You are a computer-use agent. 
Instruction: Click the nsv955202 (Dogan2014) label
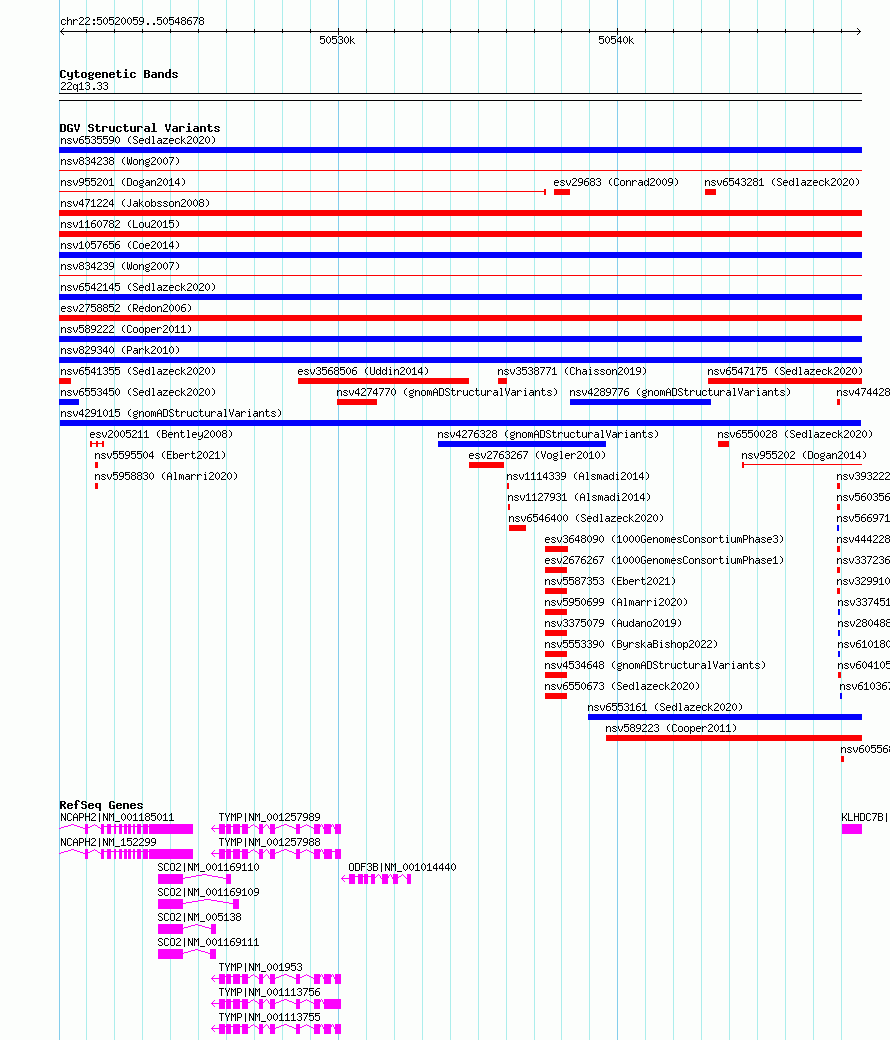click(804, 456)
